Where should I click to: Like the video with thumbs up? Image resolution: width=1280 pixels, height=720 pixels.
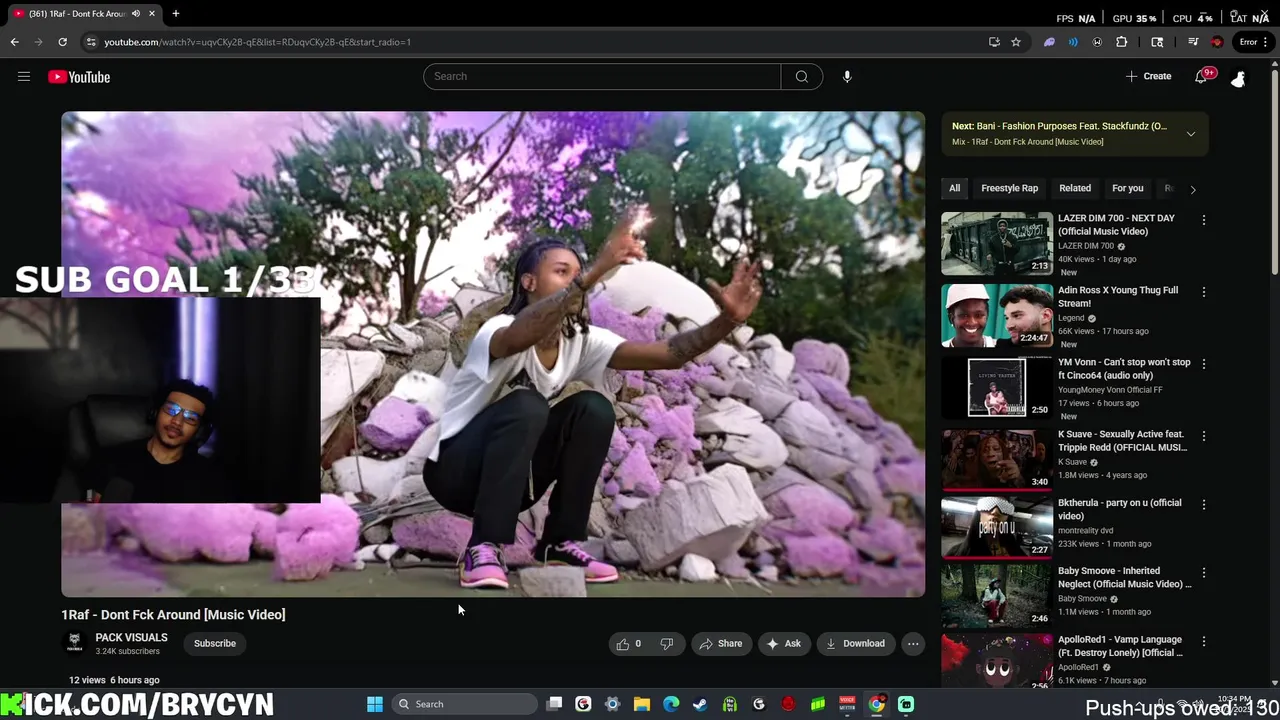coord(628,644)
